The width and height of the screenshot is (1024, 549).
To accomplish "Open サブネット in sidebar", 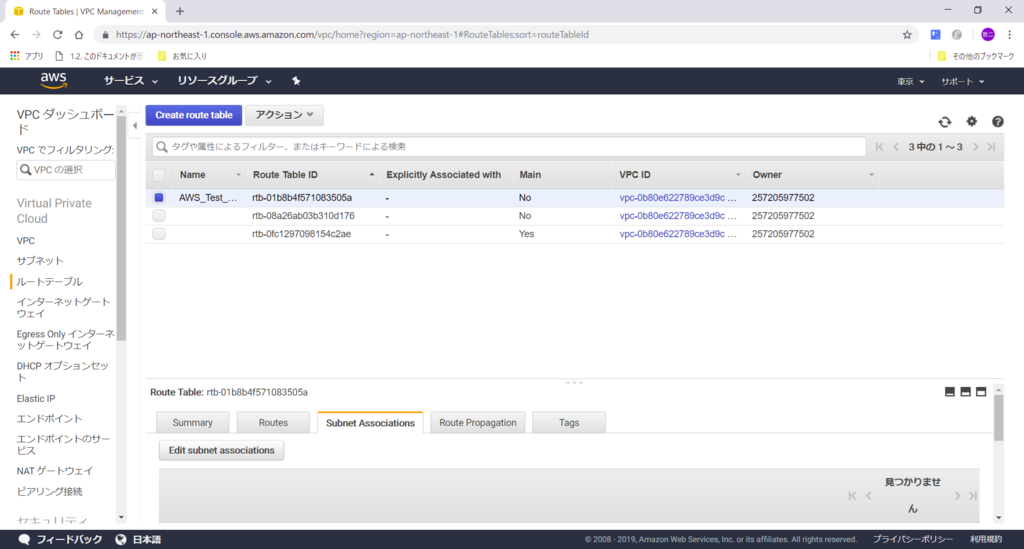I will click(40, 260).
